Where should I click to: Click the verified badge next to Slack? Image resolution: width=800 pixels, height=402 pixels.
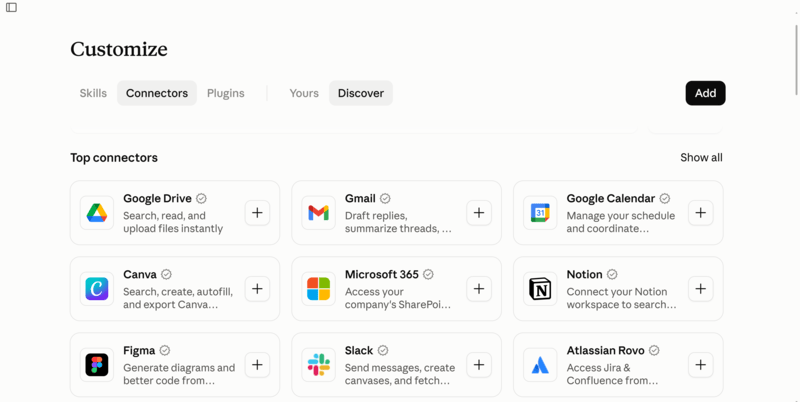point(383,350)
